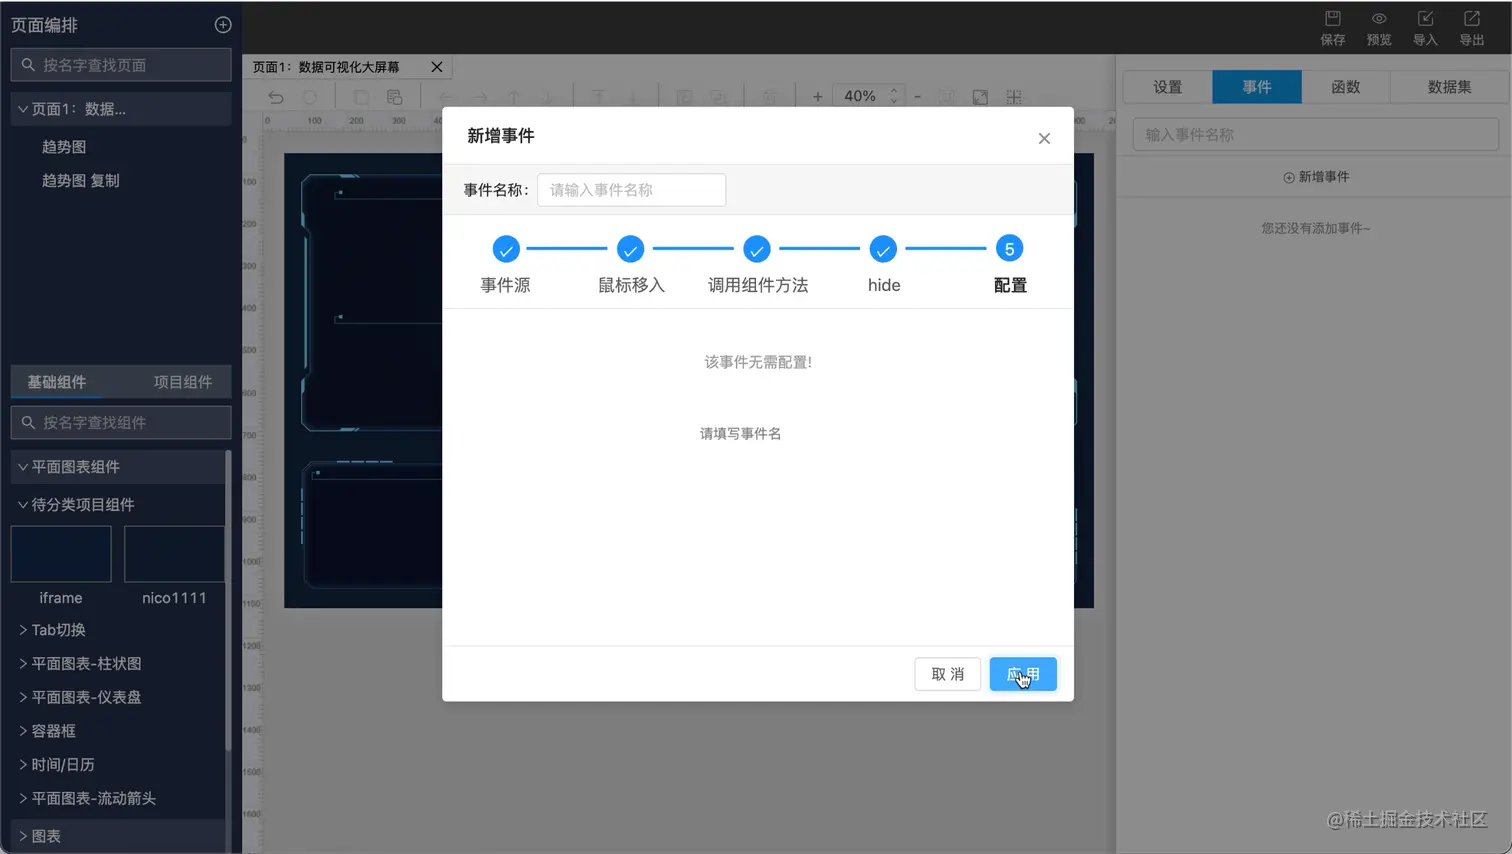Expand the 图表 group
1512x854 pixels.
23,836
